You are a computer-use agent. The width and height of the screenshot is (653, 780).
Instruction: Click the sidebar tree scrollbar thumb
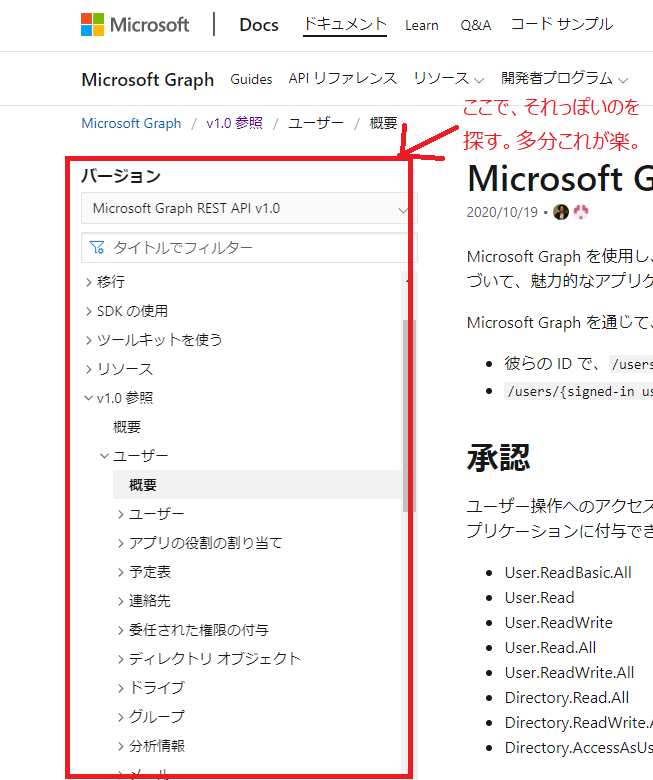coord(409,415)
